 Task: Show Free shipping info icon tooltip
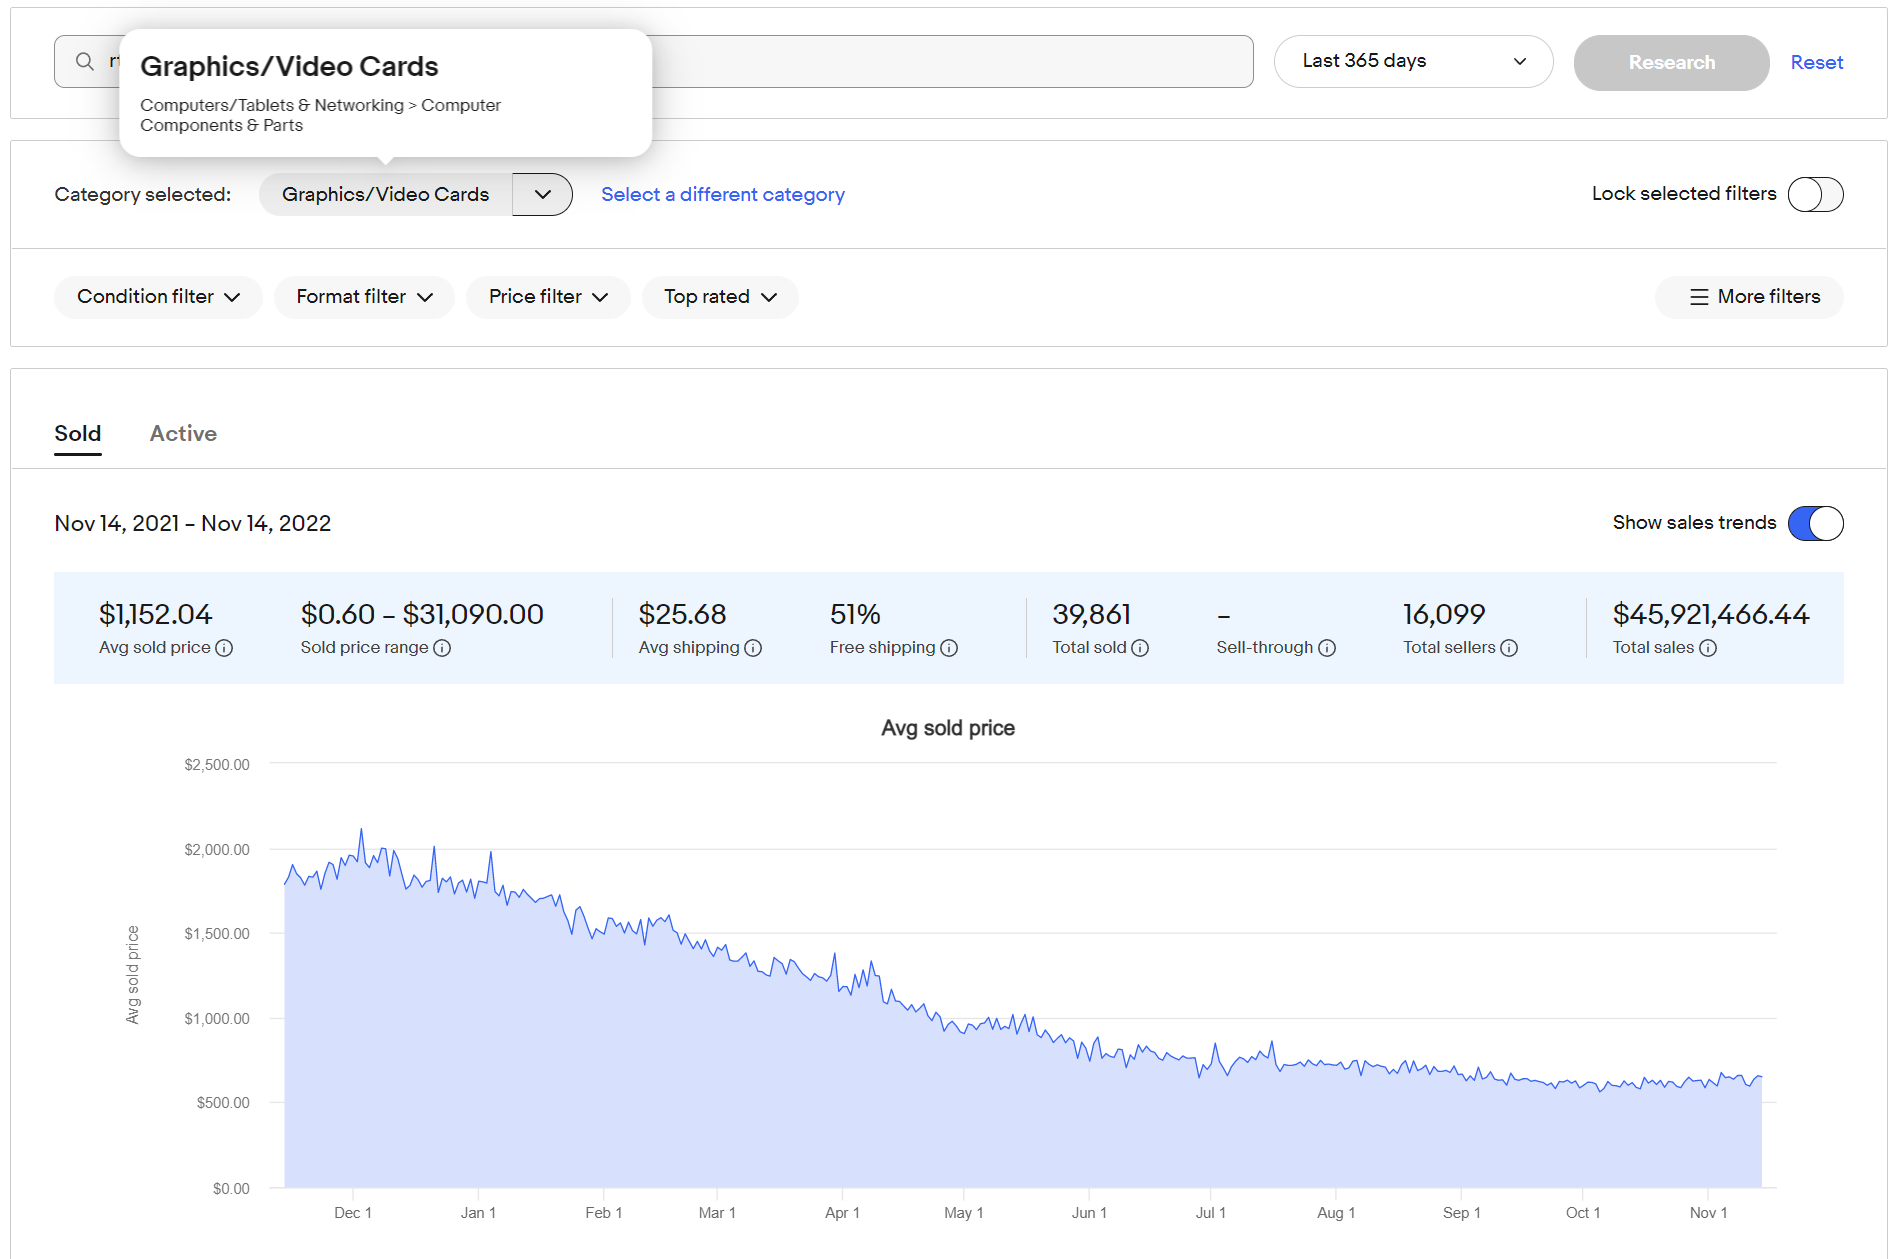pos(949,648)
